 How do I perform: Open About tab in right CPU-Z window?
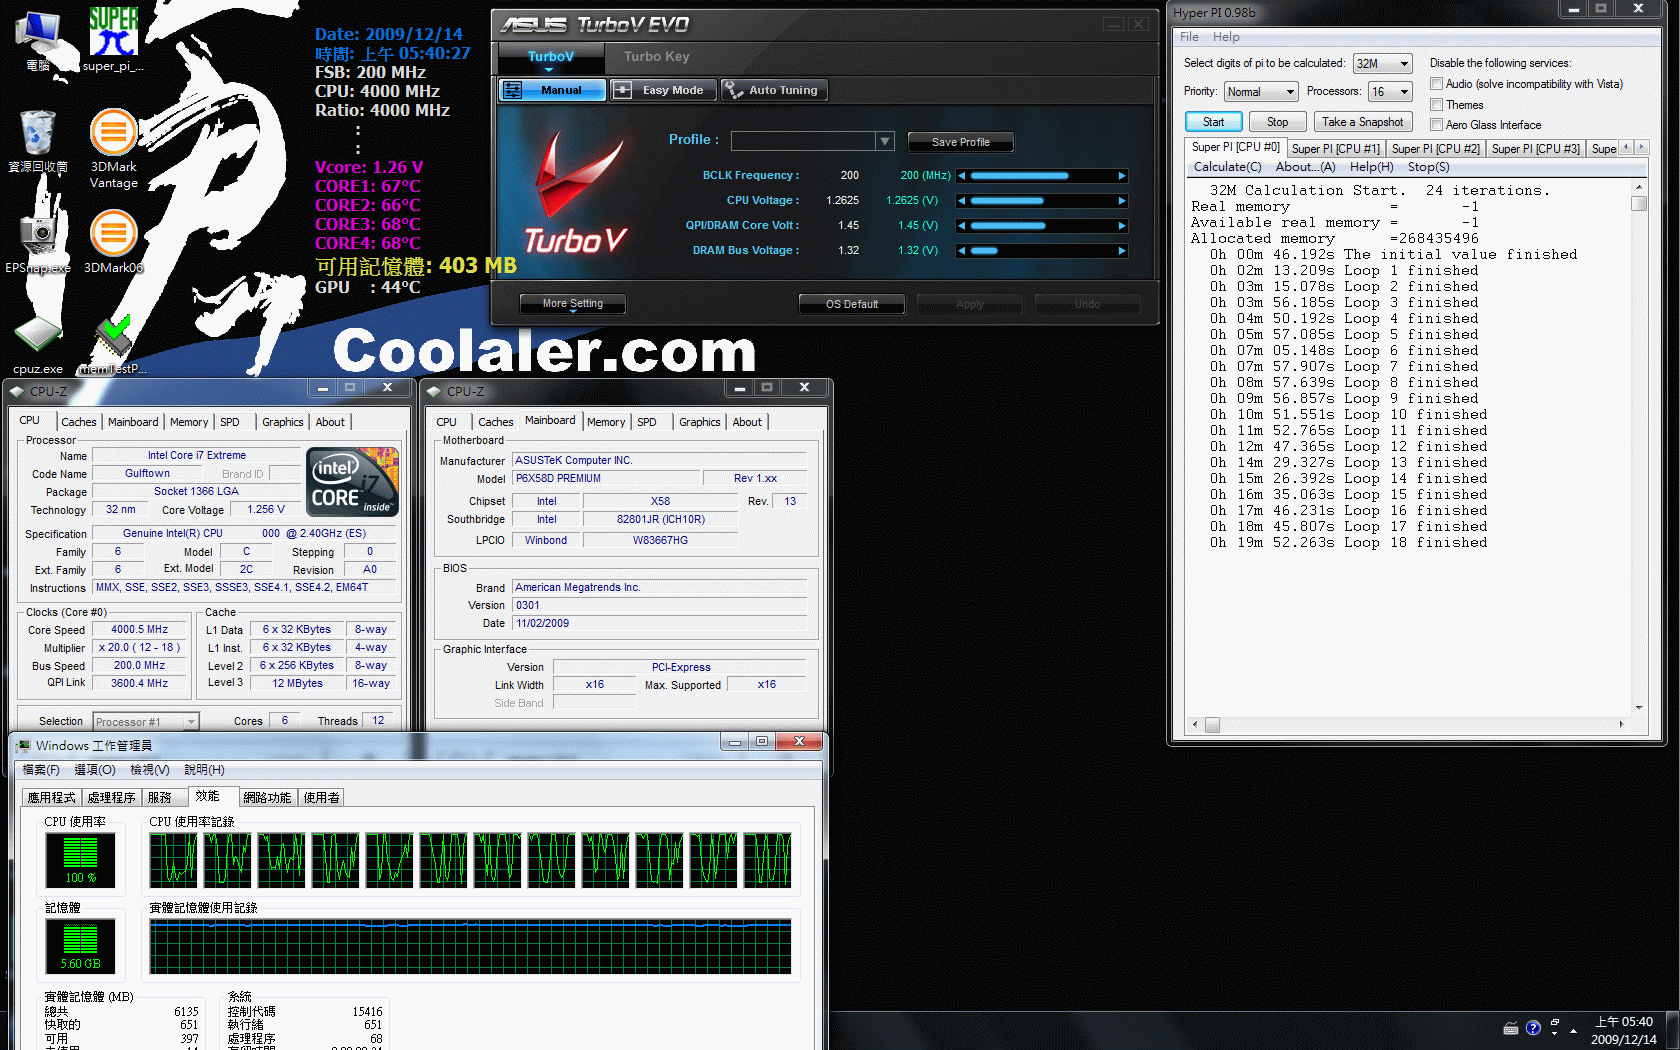click(747, 422)
